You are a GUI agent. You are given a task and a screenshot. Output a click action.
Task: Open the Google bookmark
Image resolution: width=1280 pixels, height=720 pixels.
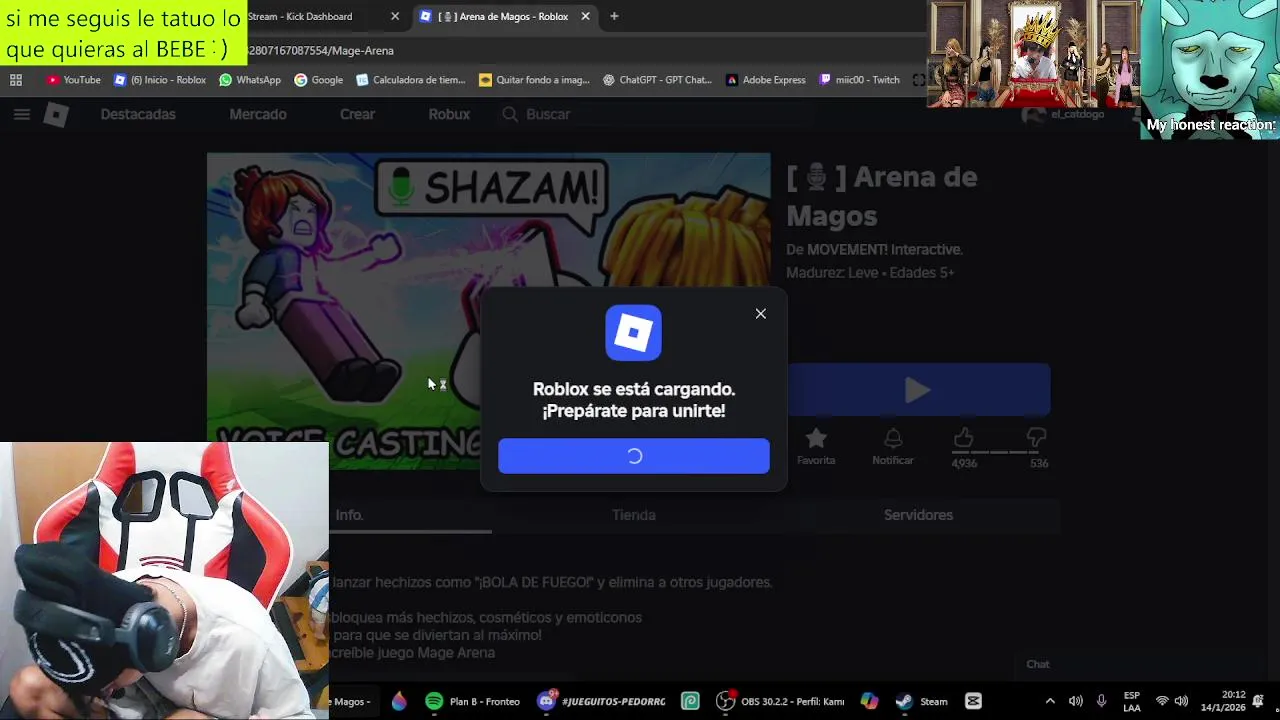coord(319,80)
